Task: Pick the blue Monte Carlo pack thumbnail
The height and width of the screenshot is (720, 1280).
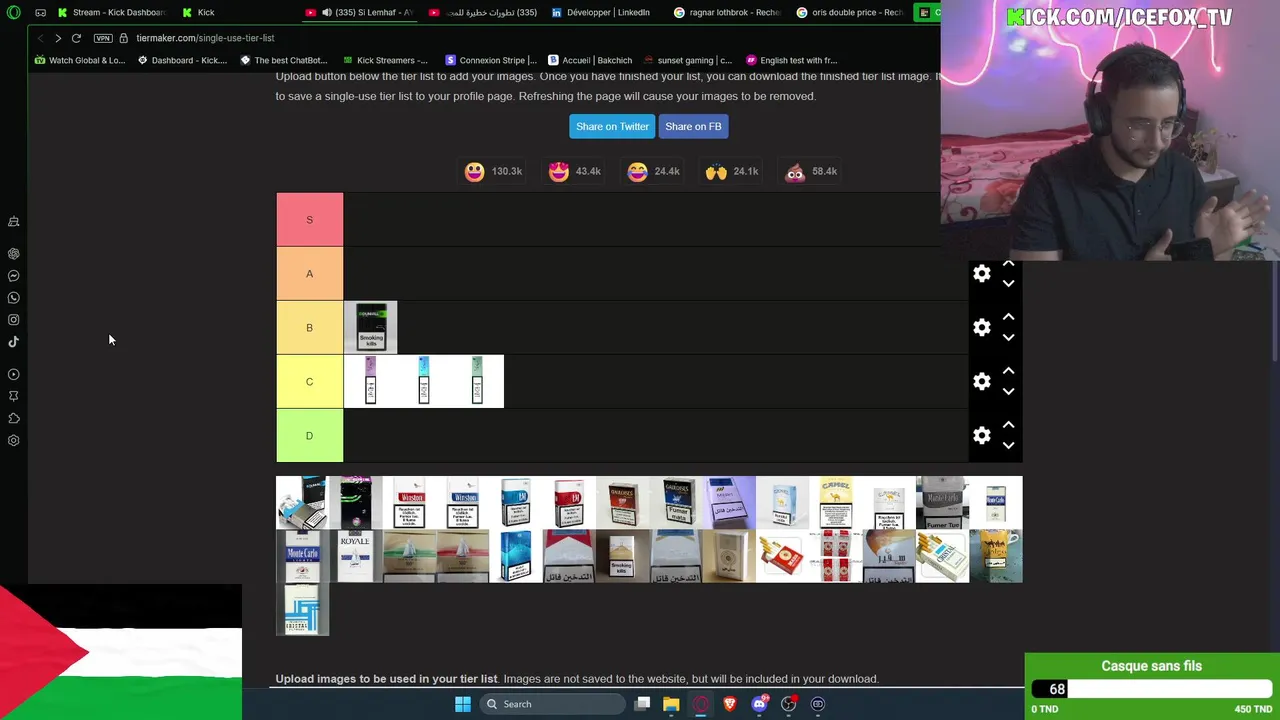Action: (302, 556)
